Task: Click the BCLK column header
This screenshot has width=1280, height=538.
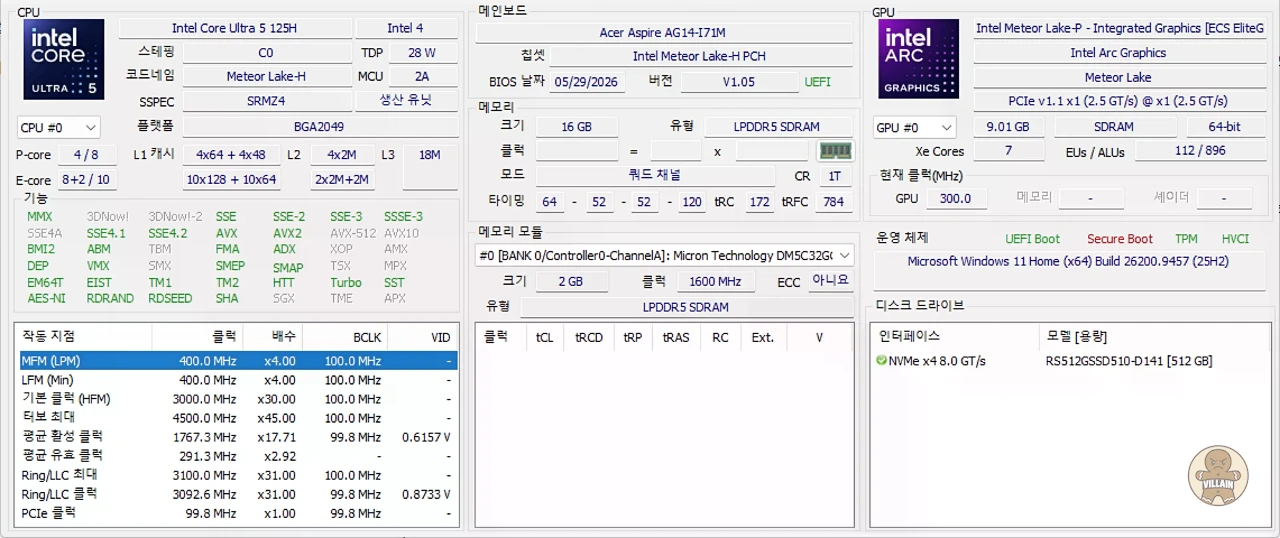Action: 345,337
